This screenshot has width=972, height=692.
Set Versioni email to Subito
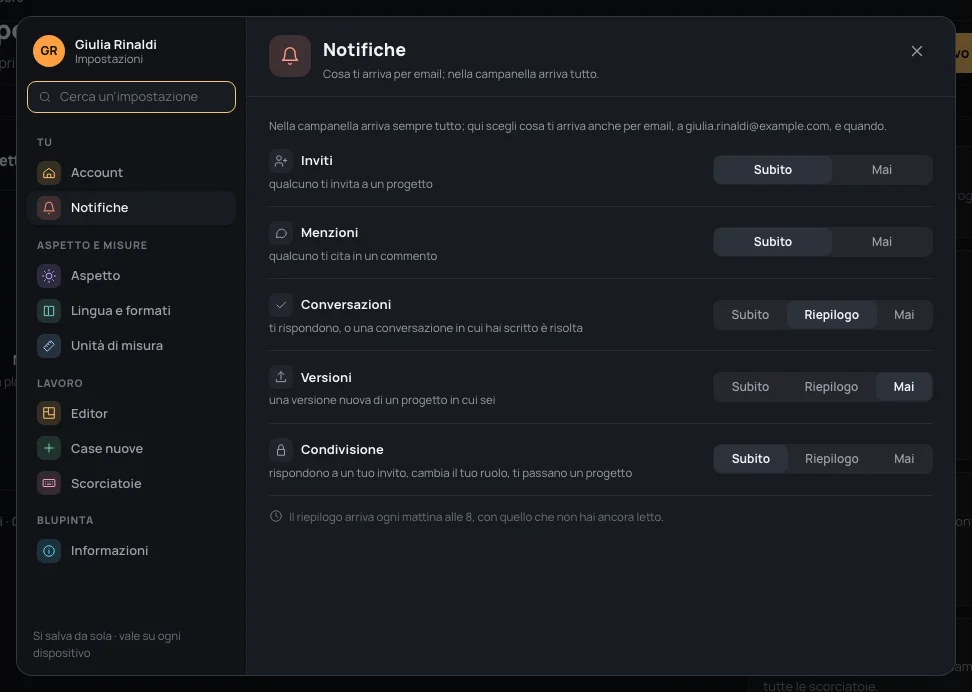(750, 387)
